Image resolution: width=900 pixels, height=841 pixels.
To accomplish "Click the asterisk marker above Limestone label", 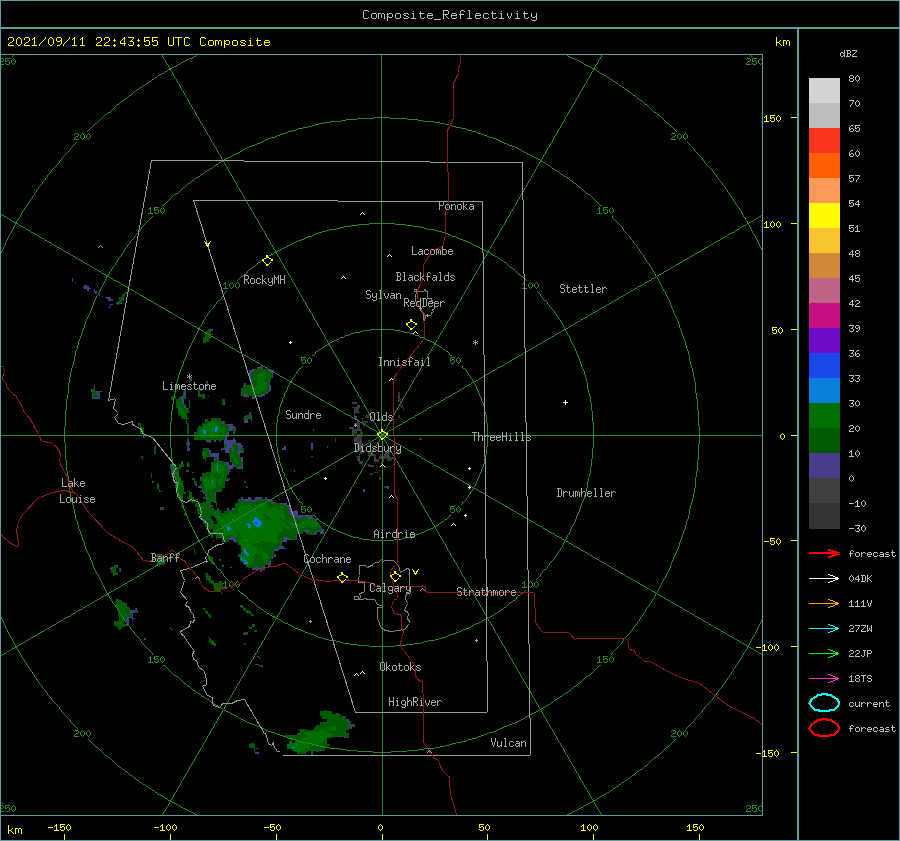I will pyautogui.click(x=189, y=377).
